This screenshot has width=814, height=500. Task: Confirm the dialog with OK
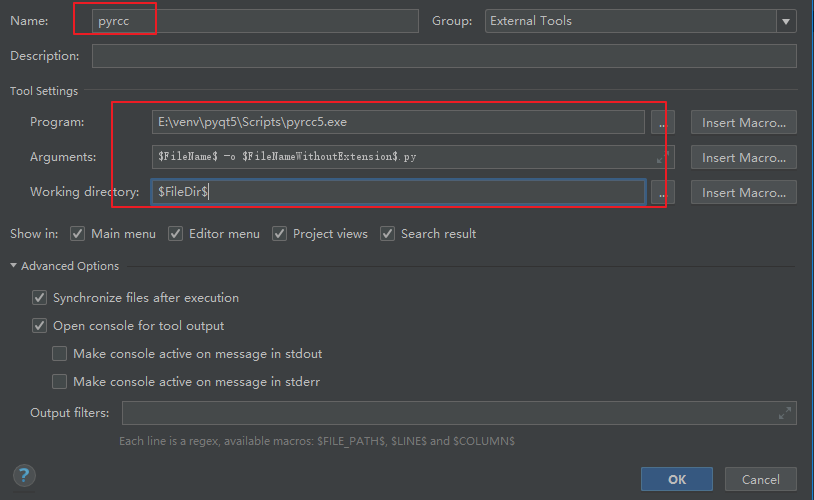tap(676, 479)
